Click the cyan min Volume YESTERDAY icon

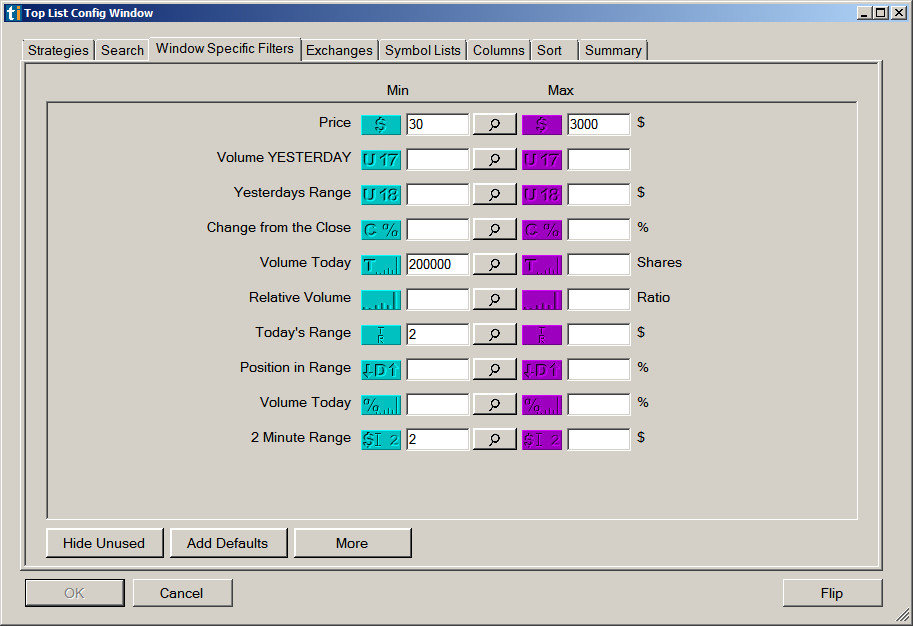point(381,160)
